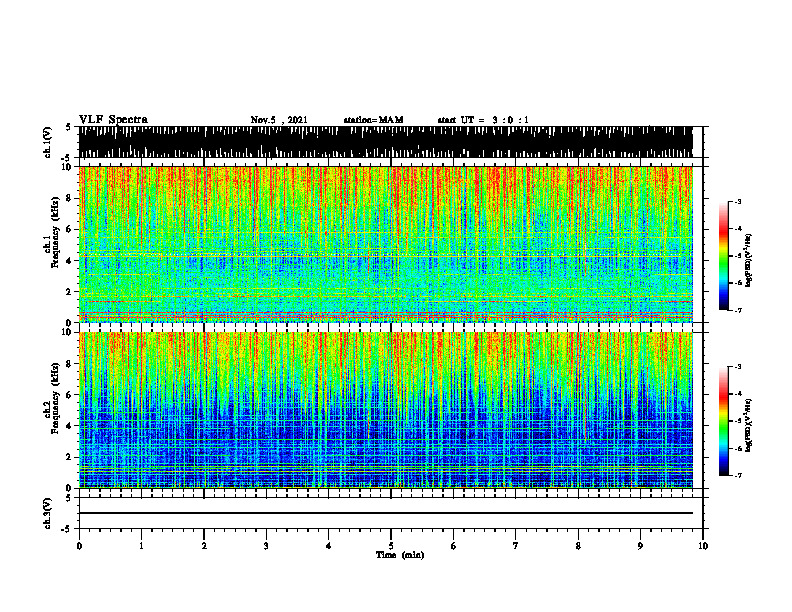
Task: Click the "6" kHz tick of ch.2 spectrogram
Action: (x=70, y=395)
